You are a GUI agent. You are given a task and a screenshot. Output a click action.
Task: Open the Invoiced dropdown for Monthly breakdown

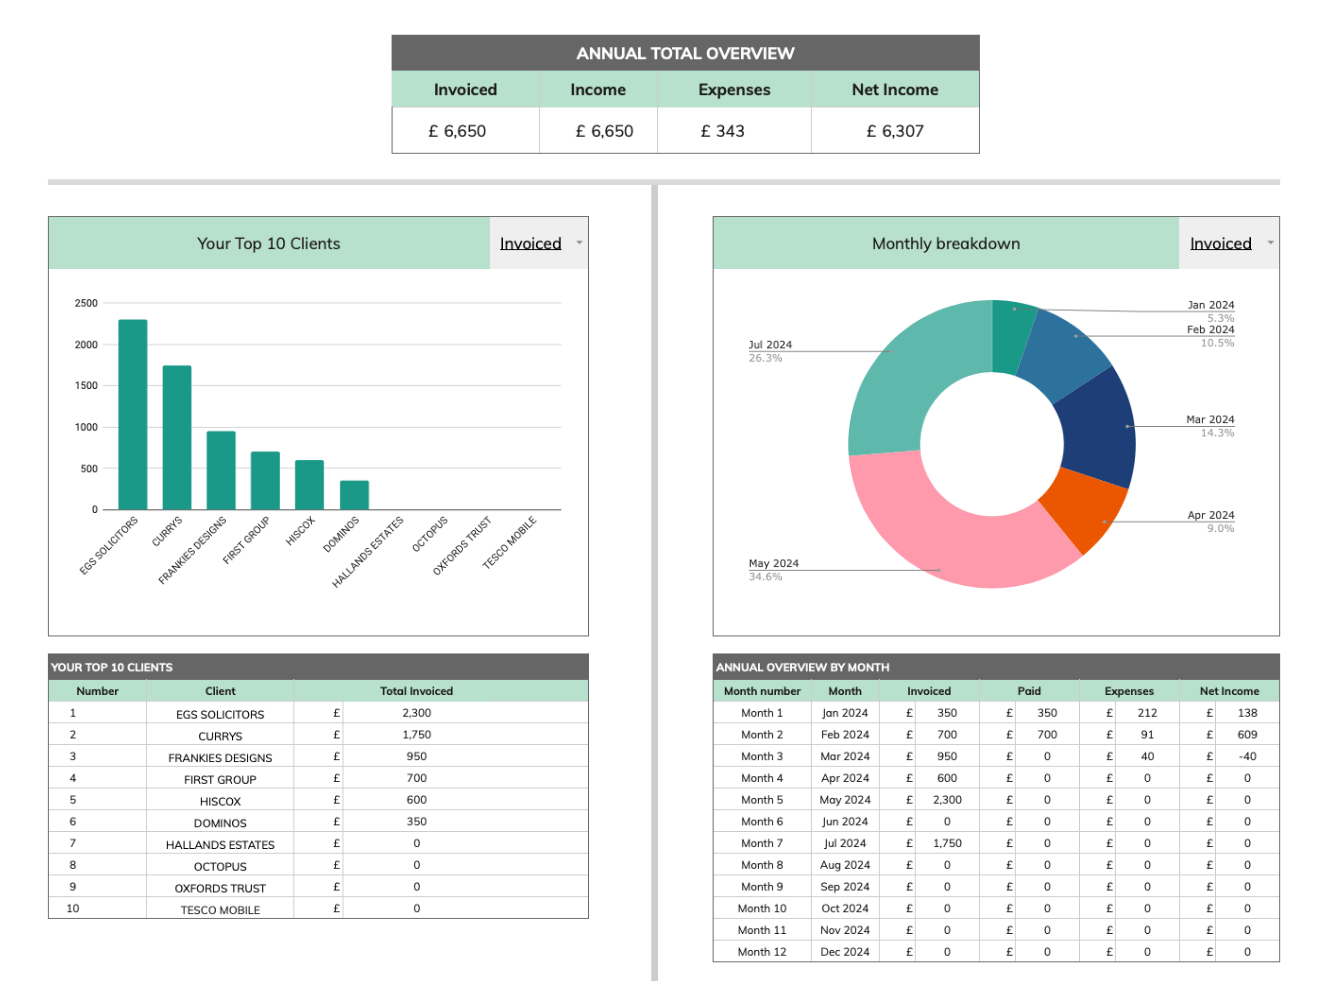click(x=1228, y=244)
